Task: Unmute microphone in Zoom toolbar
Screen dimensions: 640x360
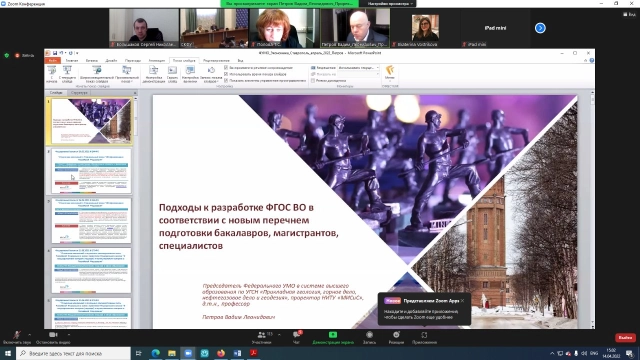Action: pos(16,337)
